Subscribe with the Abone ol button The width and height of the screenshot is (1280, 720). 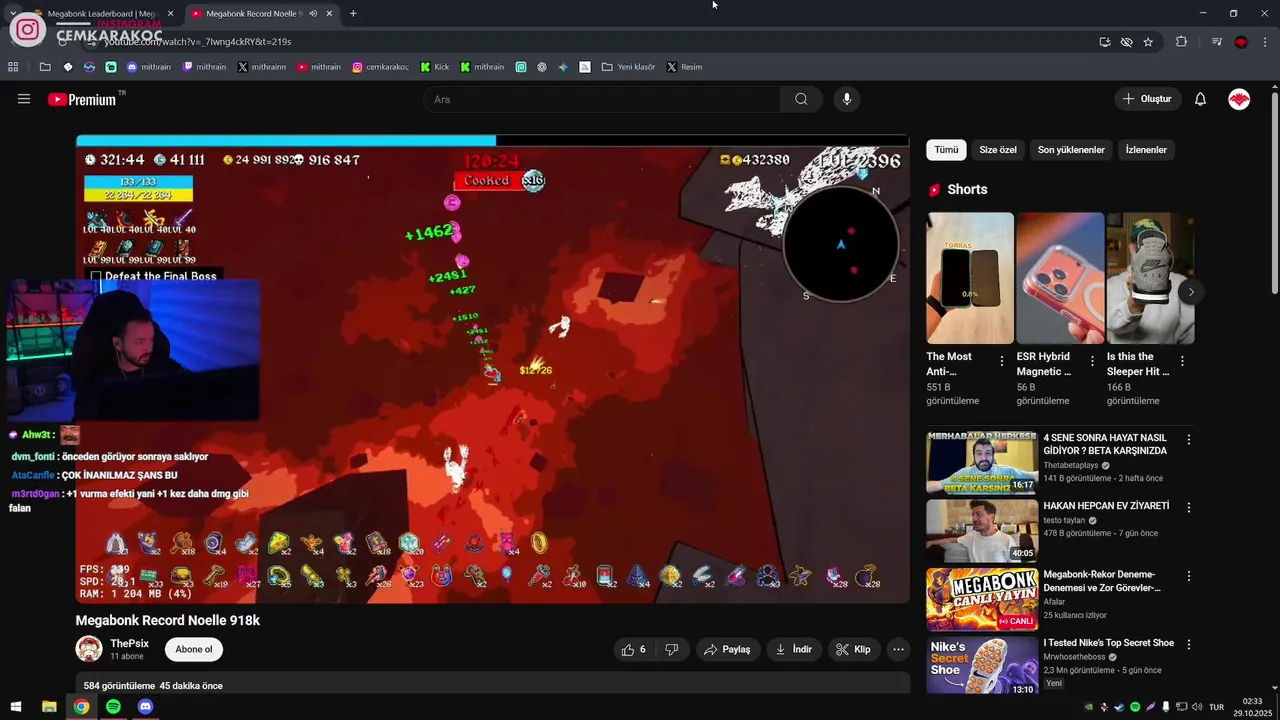click(x=194, y=649)
